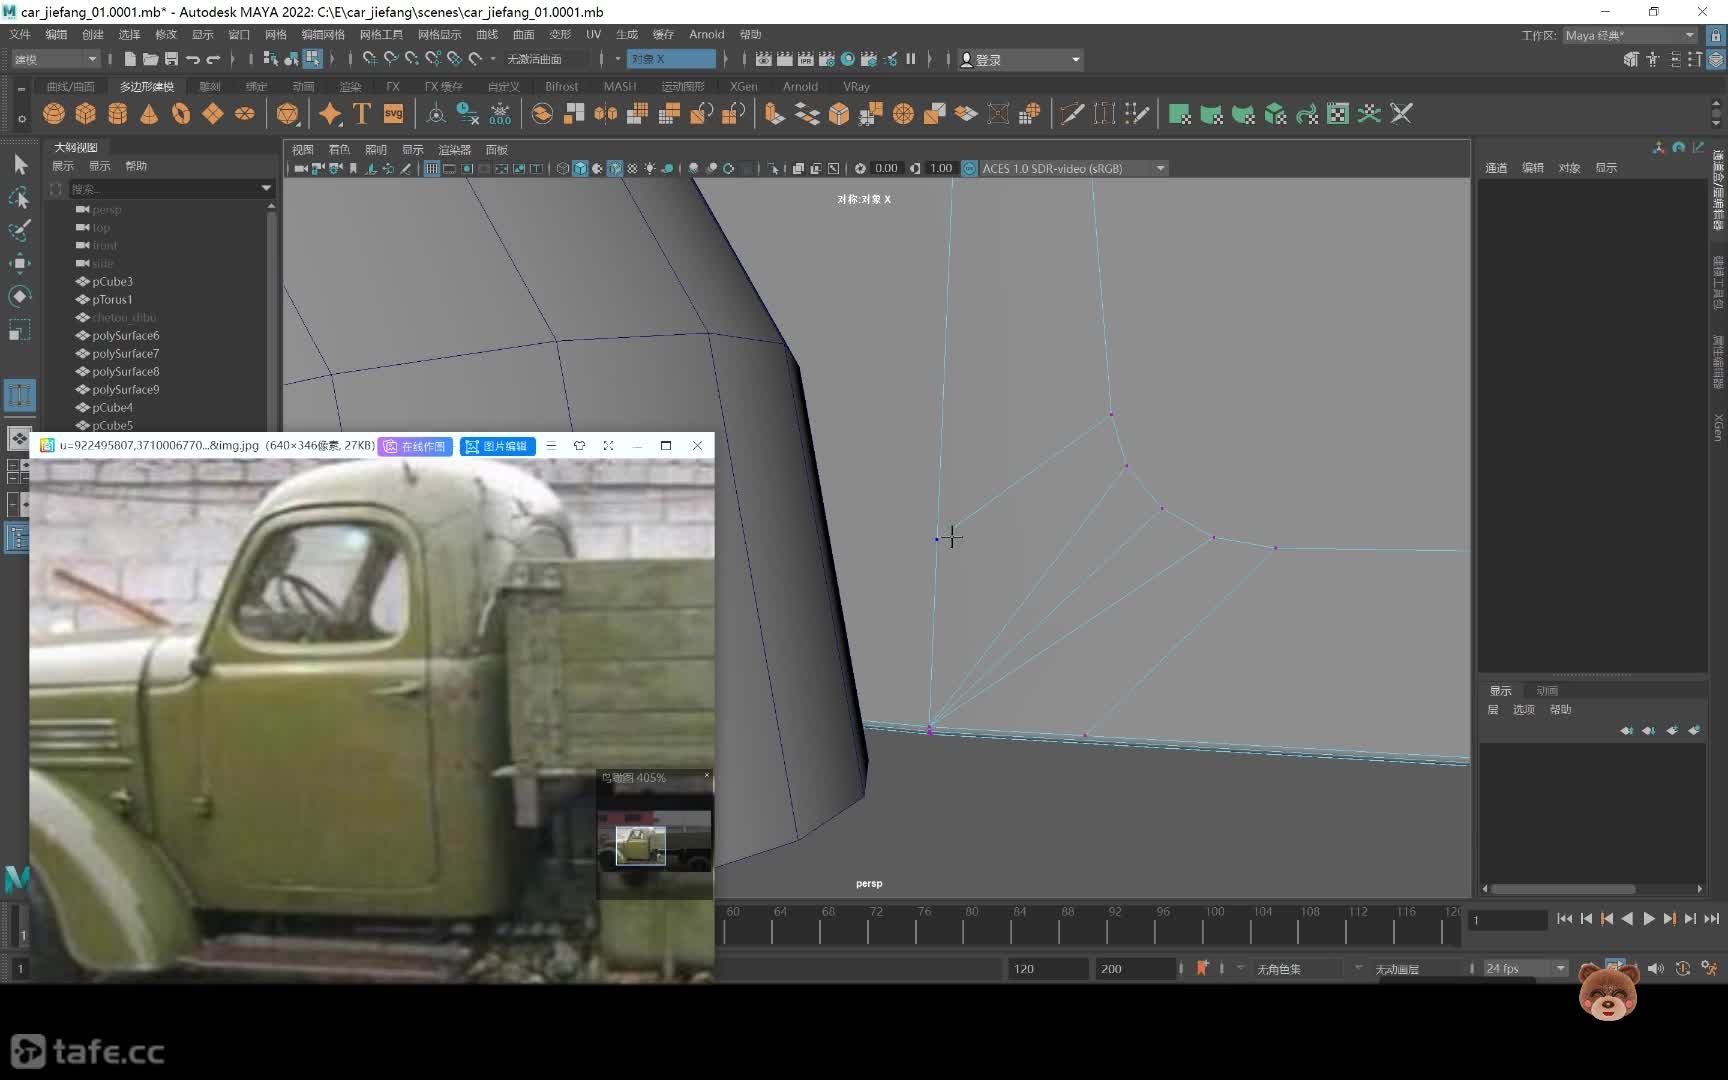Screen dimensions: 1728x1080
Task: Click the Extrude shelf icon
Action: coord(775,114)
